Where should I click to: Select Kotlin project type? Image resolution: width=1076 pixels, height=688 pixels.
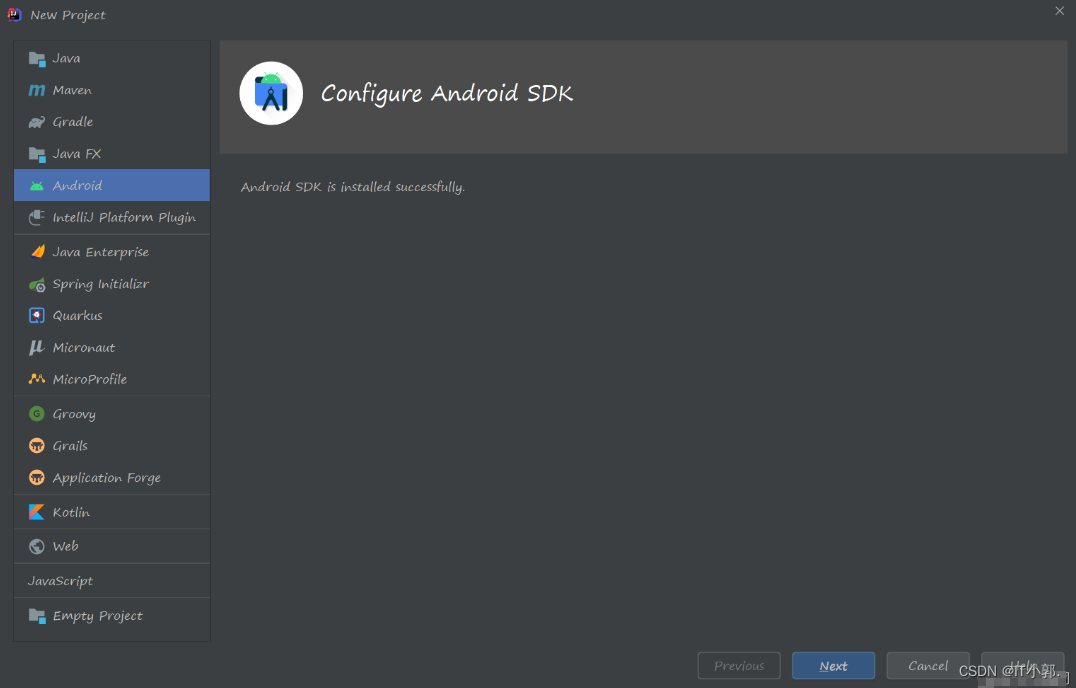(71, 512)
